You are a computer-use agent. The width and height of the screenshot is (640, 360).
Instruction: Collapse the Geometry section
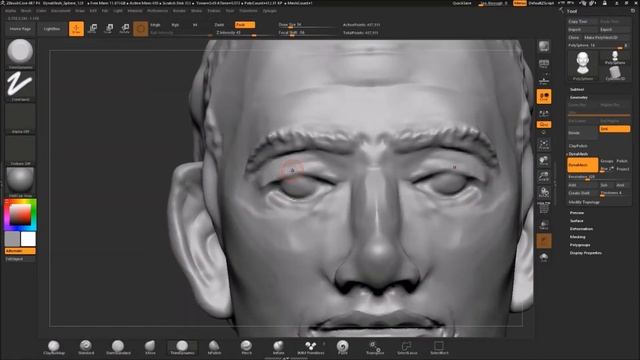click(579, 98)
